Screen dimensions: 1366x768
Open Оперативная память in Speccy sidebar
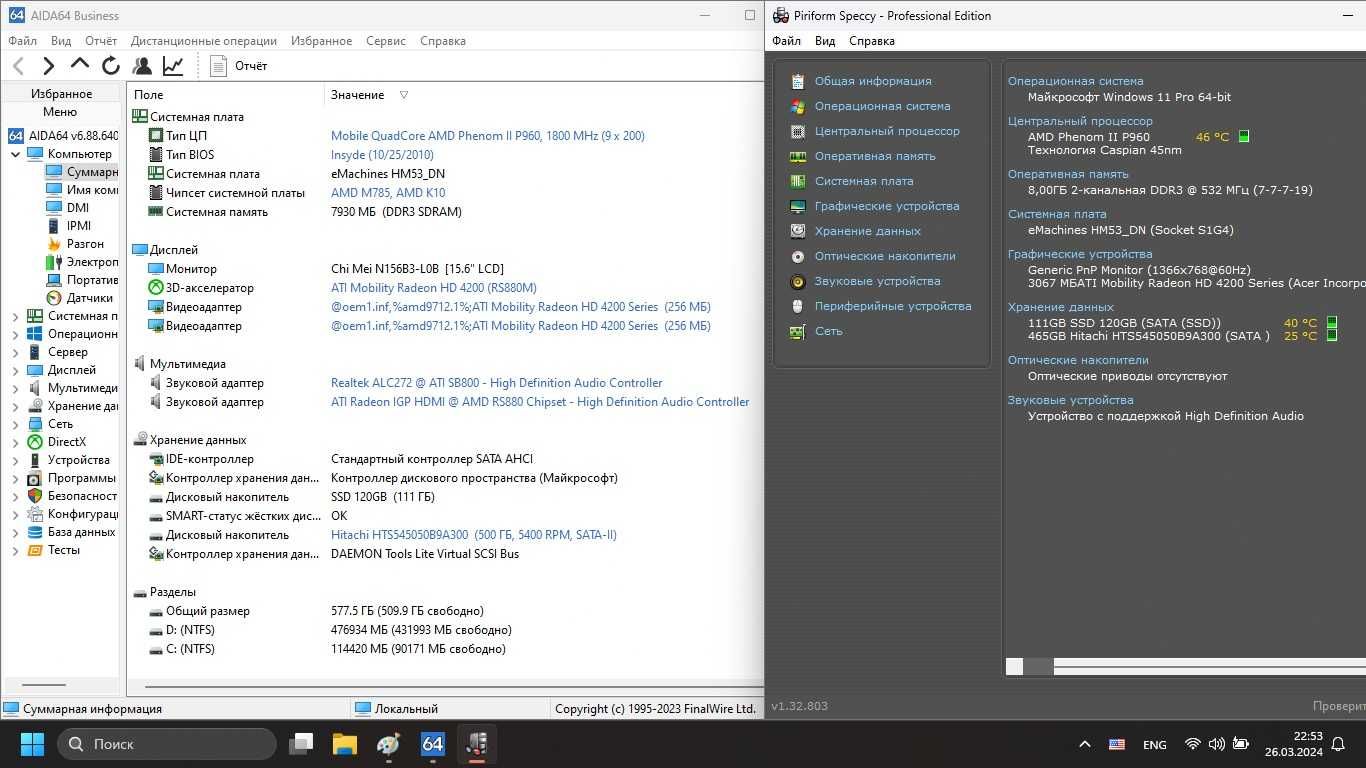point(875,156)
